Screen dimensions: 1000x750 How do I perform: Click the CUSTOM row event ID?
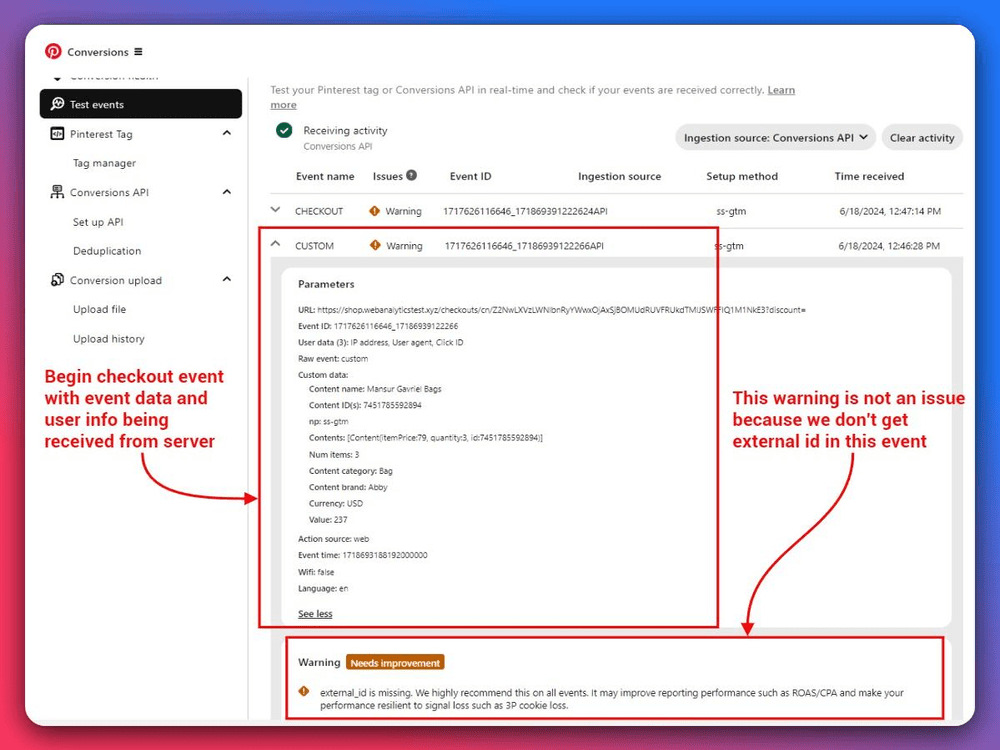point(524,246)
